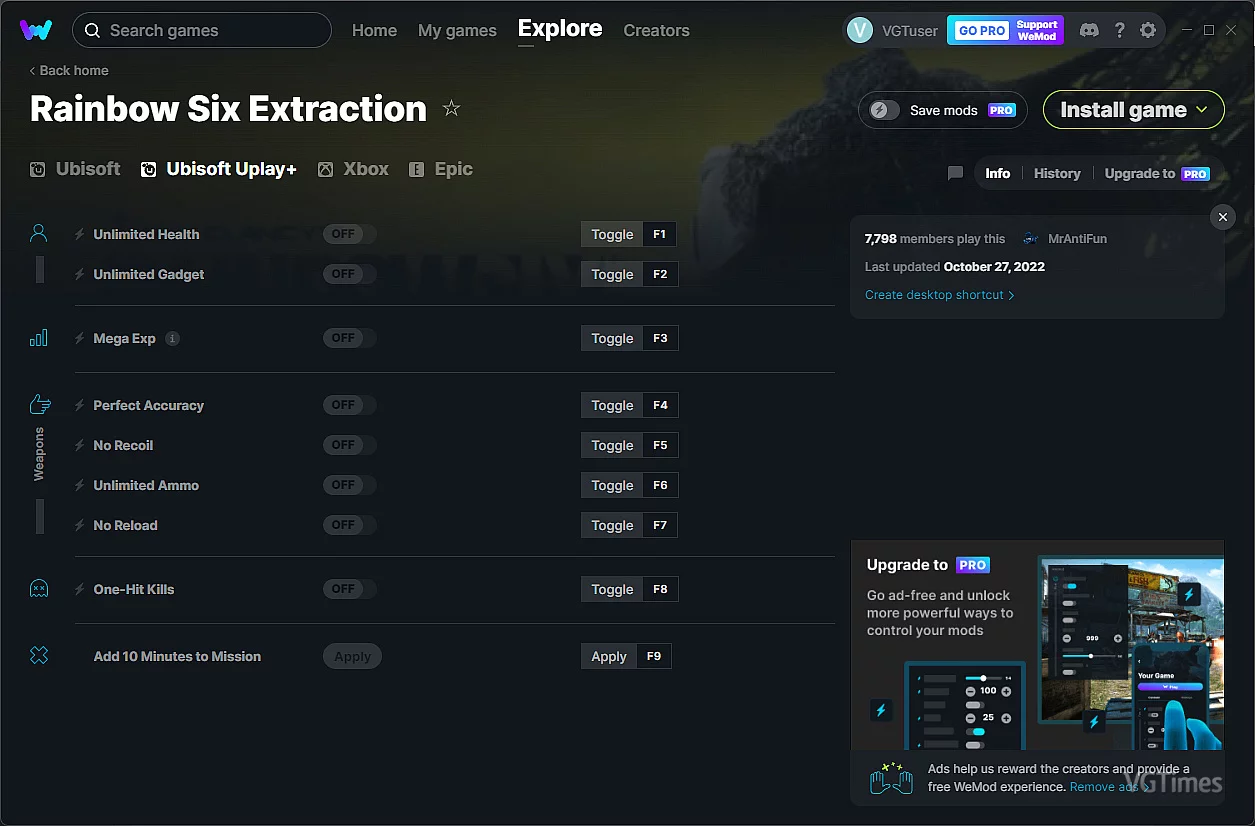Click the Upgrade to PRO tab link
The image size is (1255, 826).
pyautogui.click(x=1157, y=173)
